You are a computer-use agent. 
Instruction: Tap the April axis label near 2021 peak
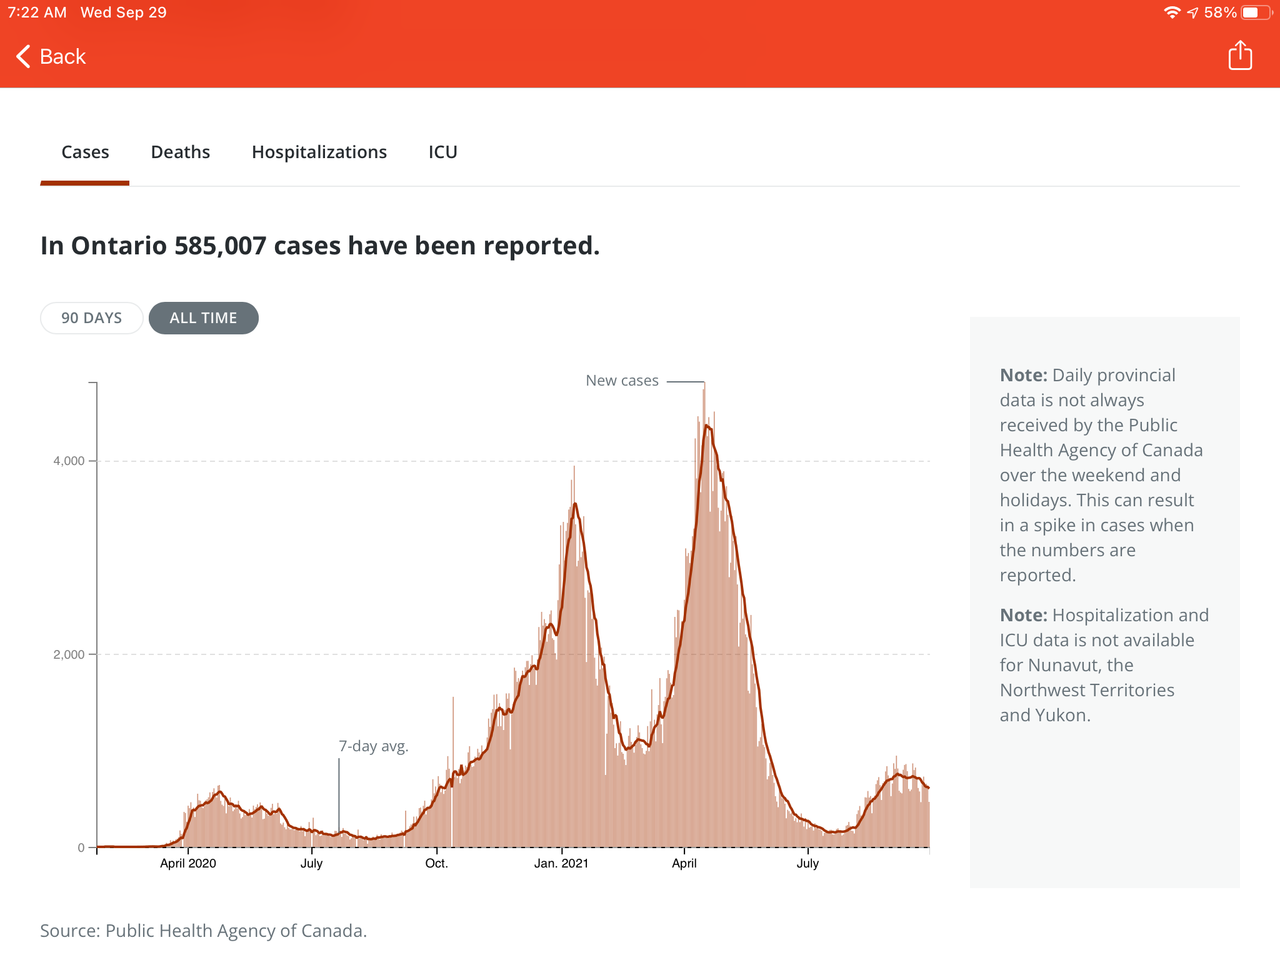pyautogui.click(x=684, y=863)
